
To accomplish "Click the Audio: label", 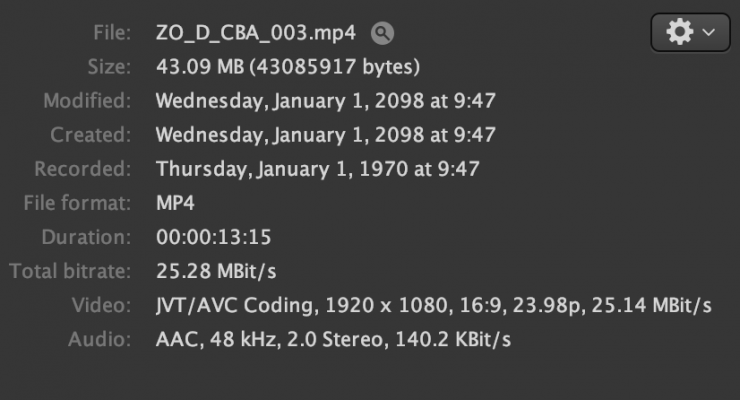I will point(101,340).
